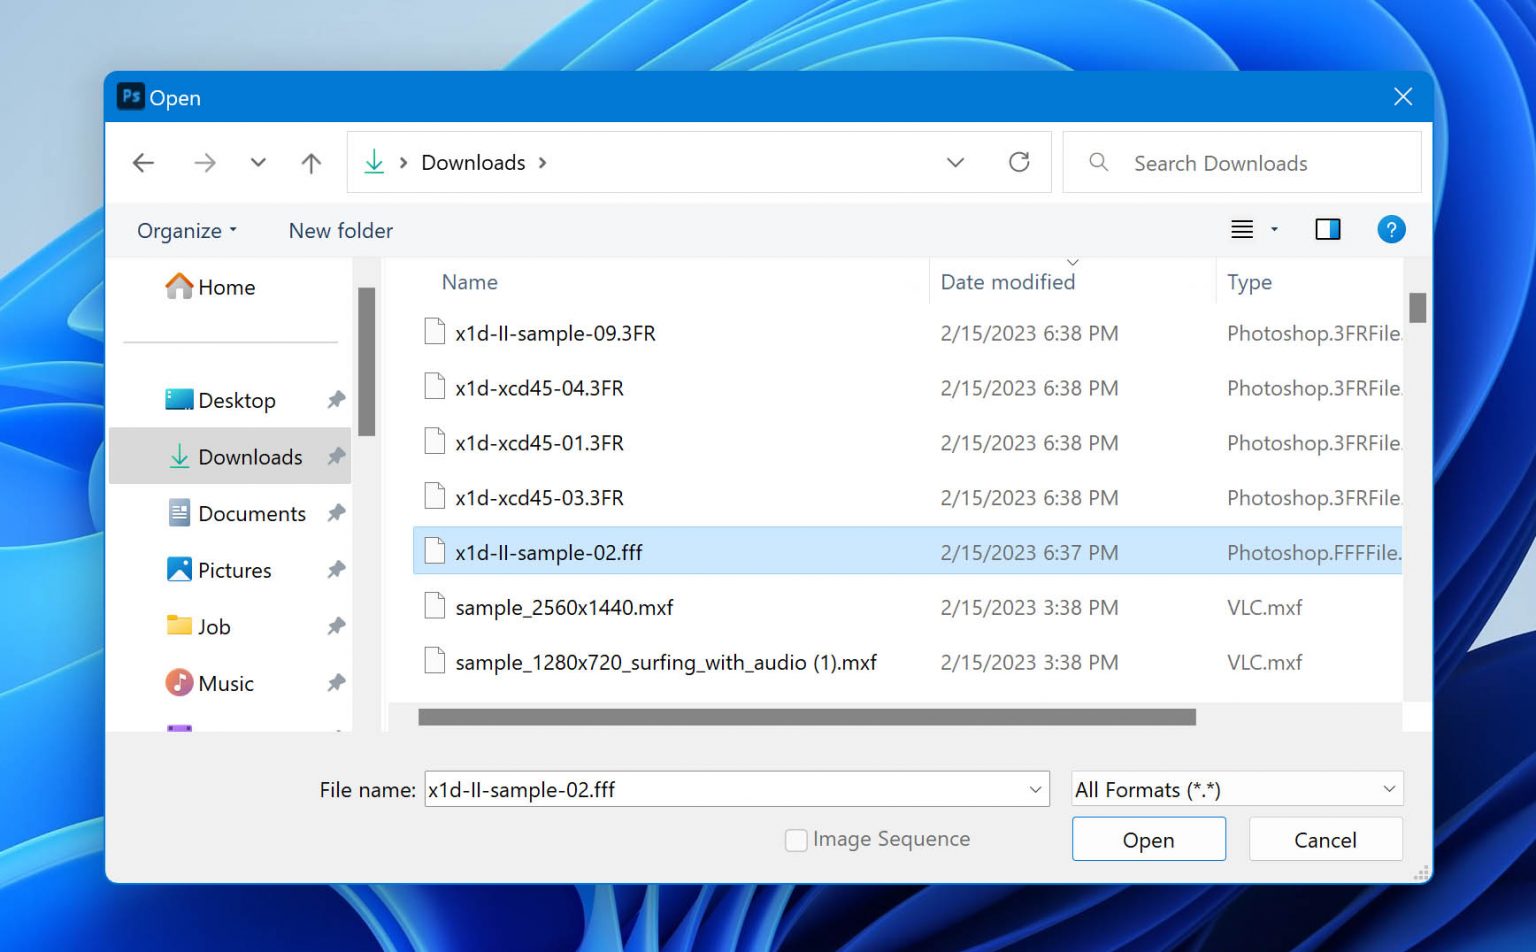1536x952 pixels.
Task: Open the selected x1d-II-sample-02.fff file
Action: [x=1148, y=839]
